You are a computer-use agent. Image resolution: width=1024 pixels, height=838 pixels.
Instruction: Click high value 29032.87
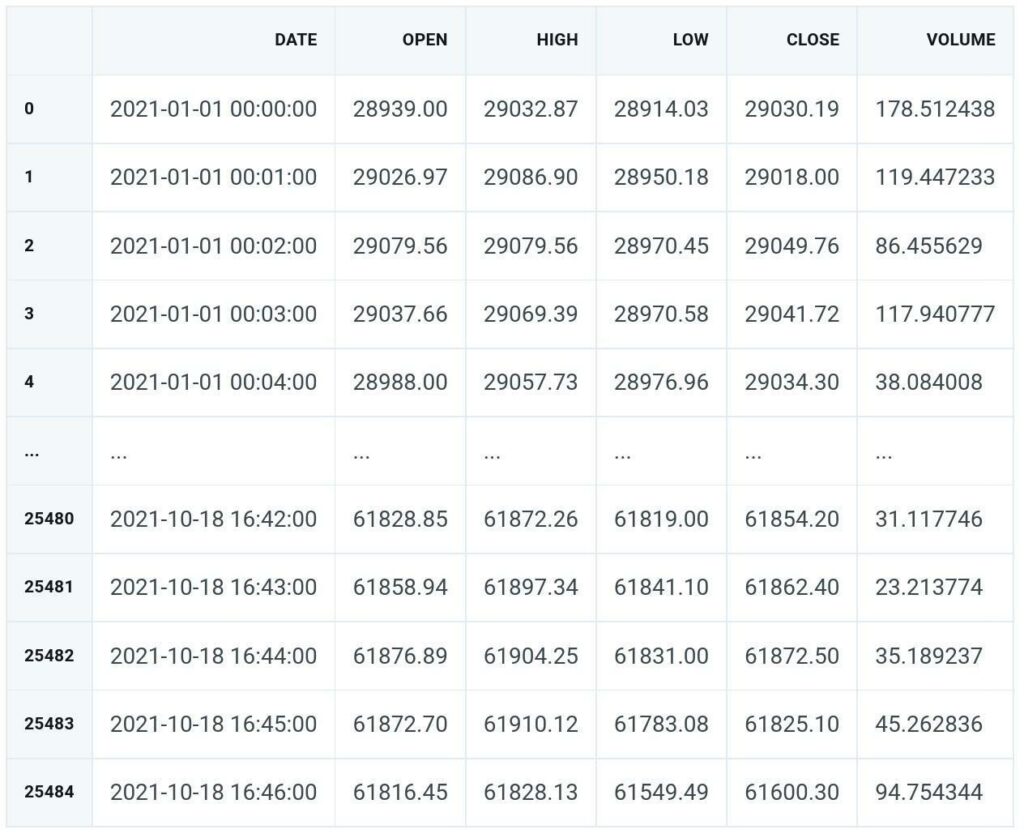pos(531,108)
